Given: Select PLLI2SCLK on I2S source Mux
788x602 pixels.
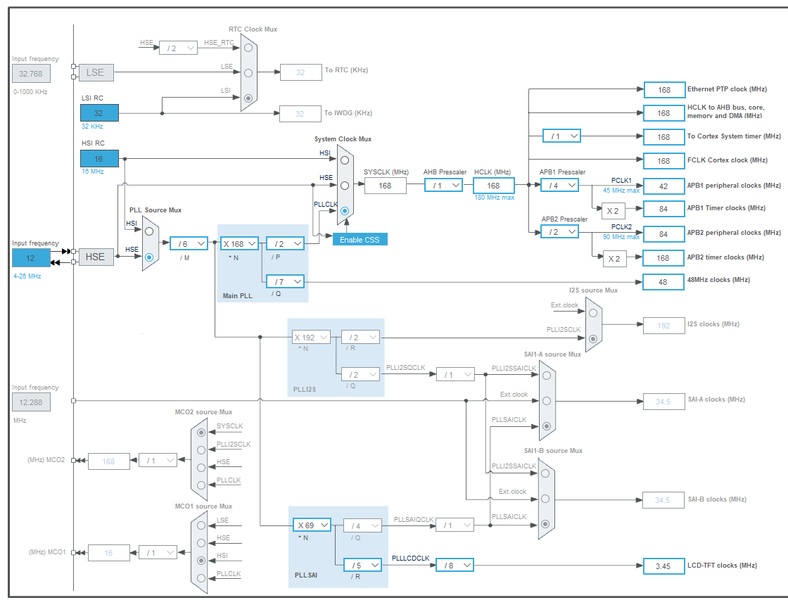Looking at the screenshot, I should 593,338.
